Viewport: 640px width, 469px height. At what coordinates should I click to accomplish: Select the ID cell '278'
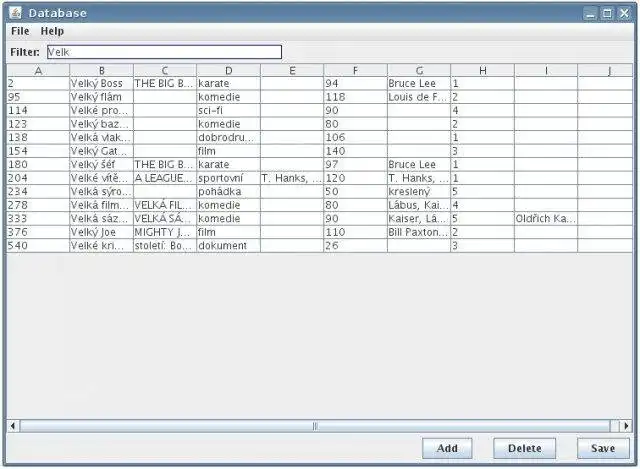click(x=38, y=205)
